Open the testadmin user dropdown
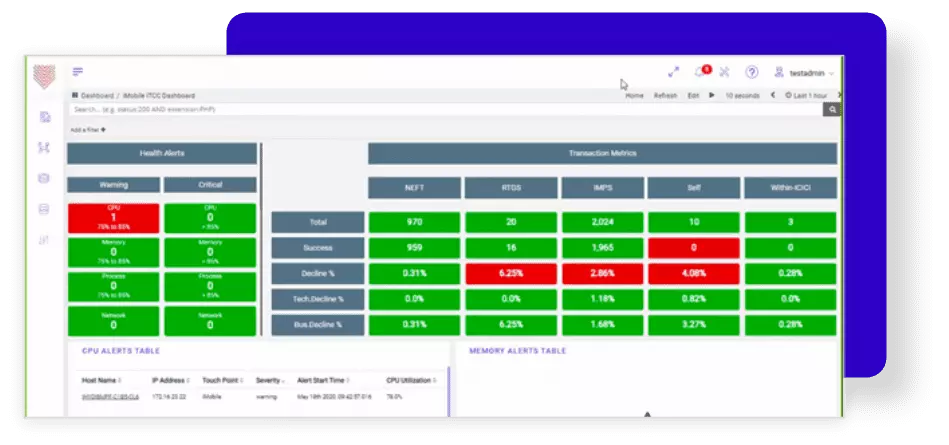 point(804,73)
